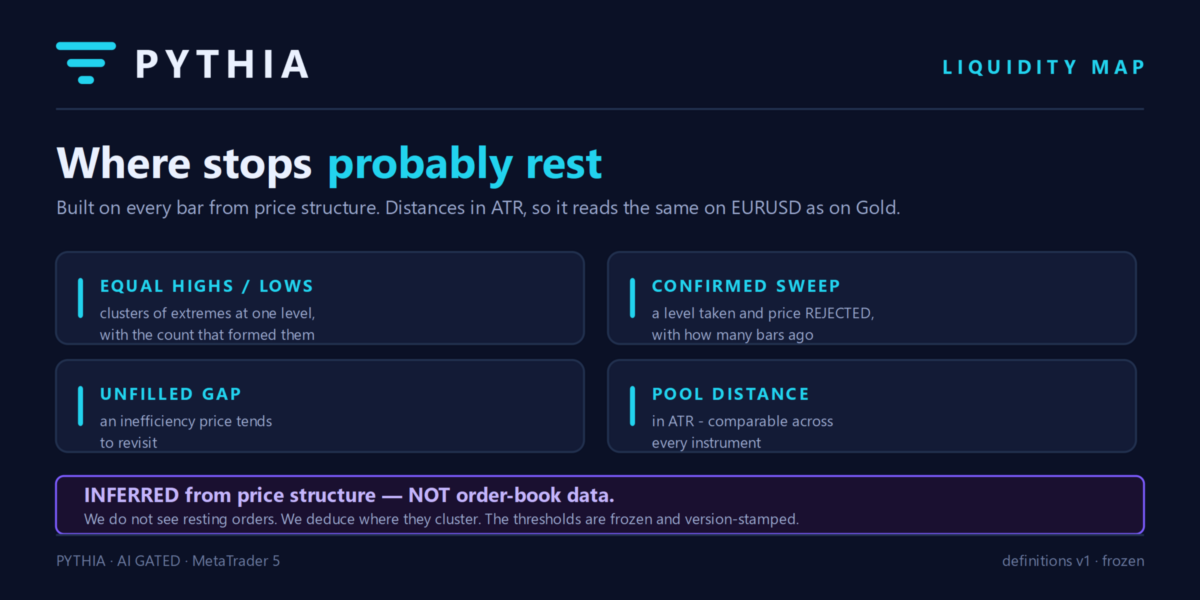Click the cyan bar beside Equal Highs / Lows
Image resolution: width=1200 pixels, height=600 pixels.
click(80, 298)
